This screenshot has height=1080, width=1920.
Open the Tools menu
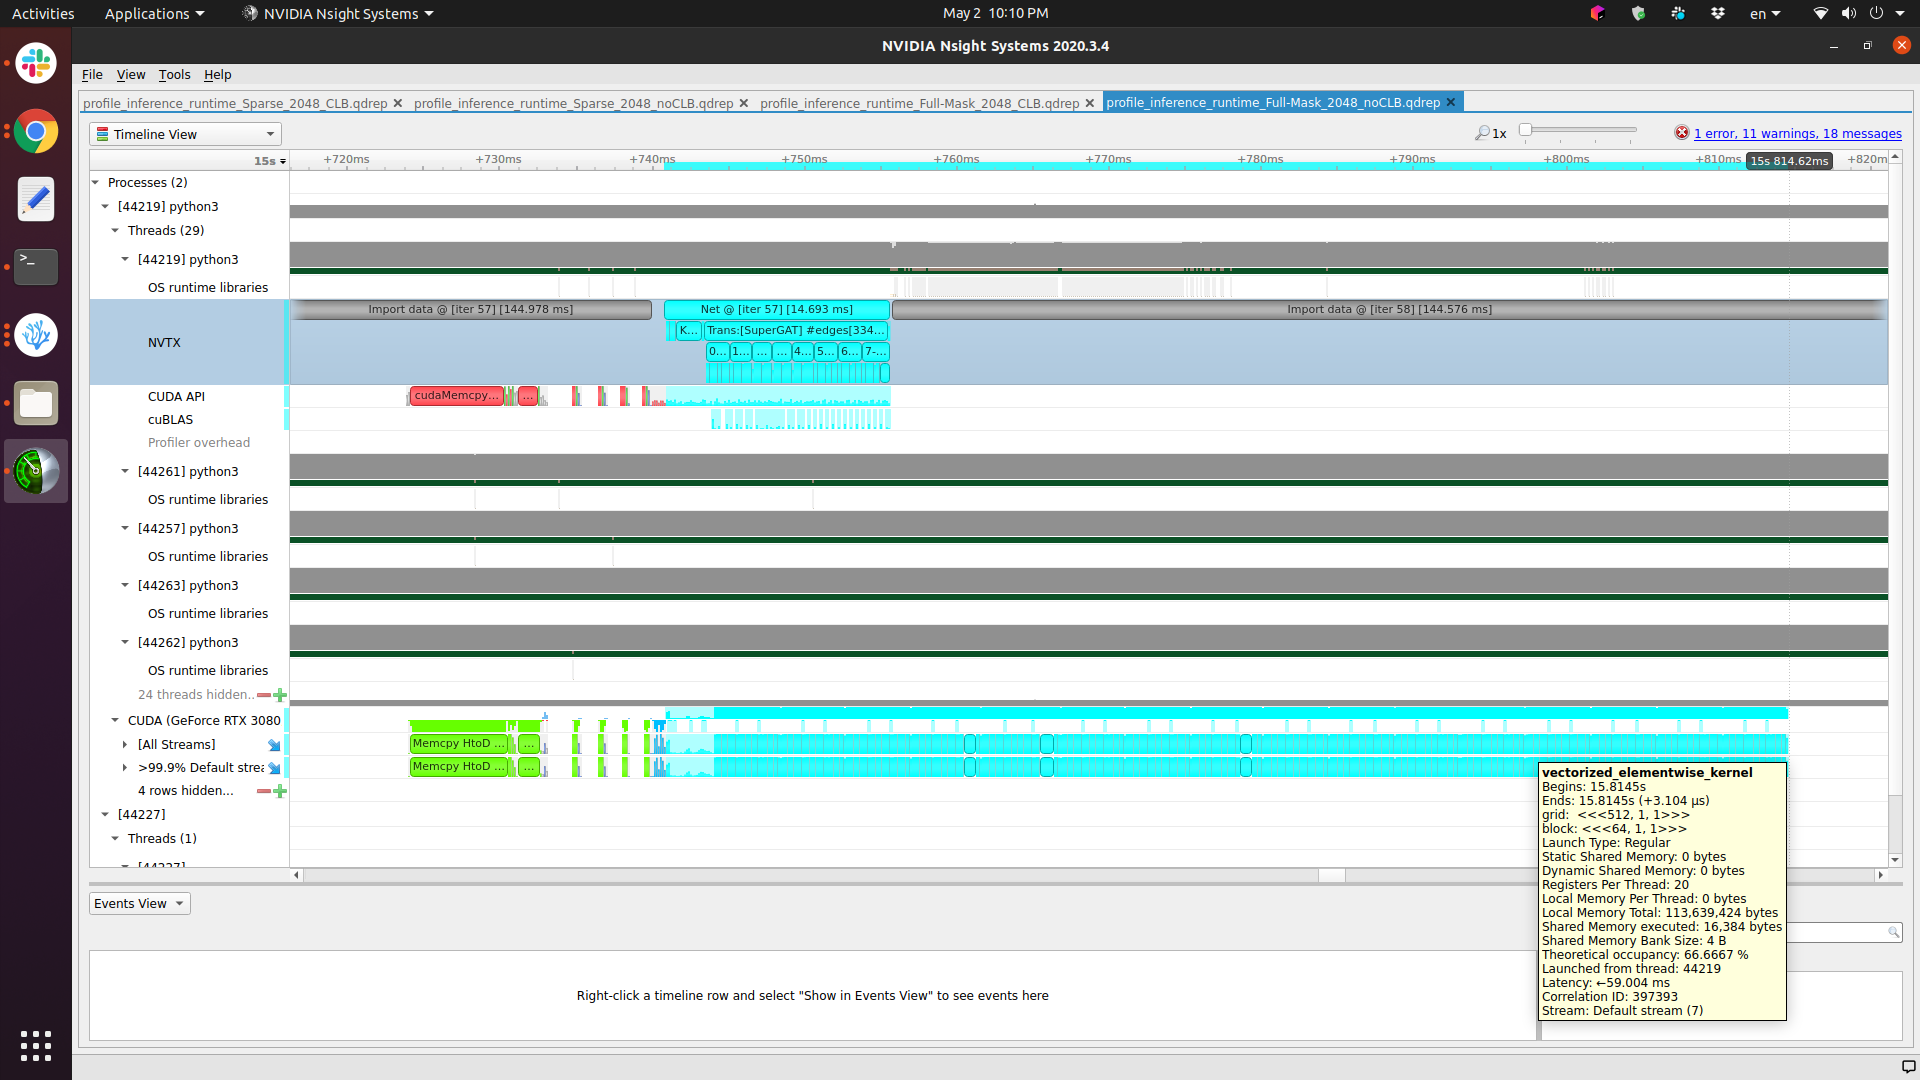(174, 75)
